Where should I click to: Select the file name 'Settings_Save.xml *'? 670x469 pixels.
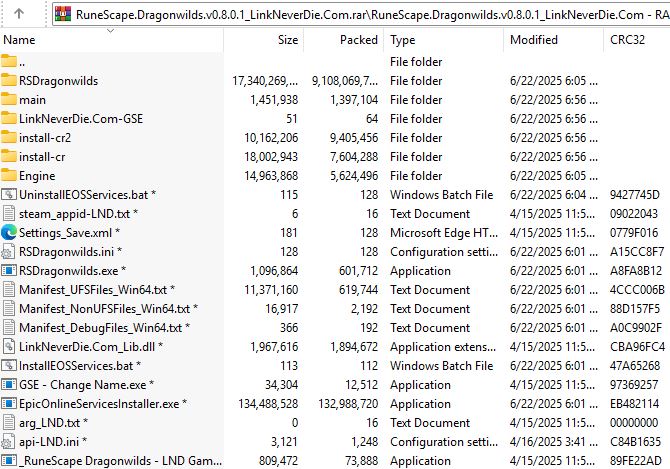pos(69,233)
